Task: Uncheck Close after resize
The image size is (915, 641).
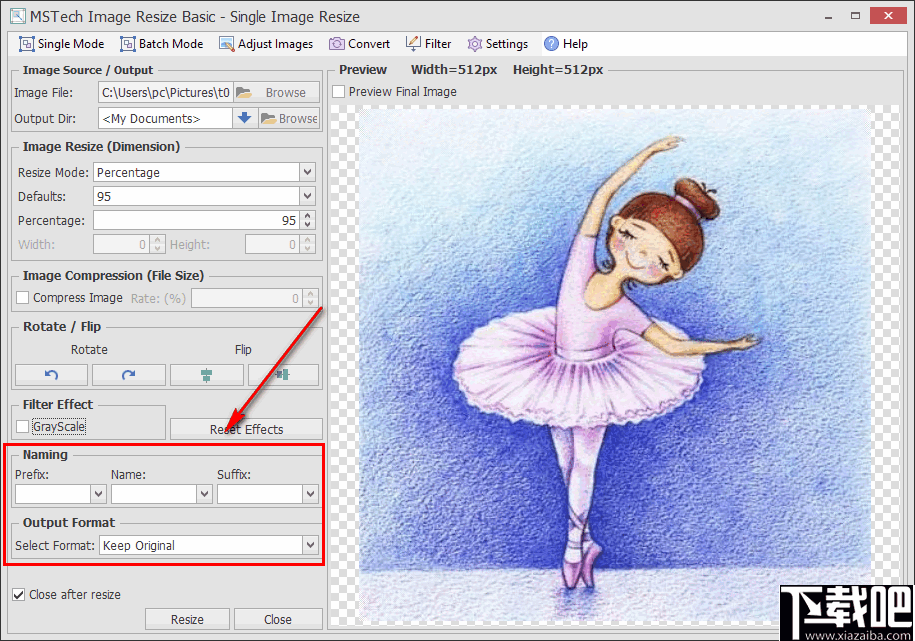Action: (19, 594)
